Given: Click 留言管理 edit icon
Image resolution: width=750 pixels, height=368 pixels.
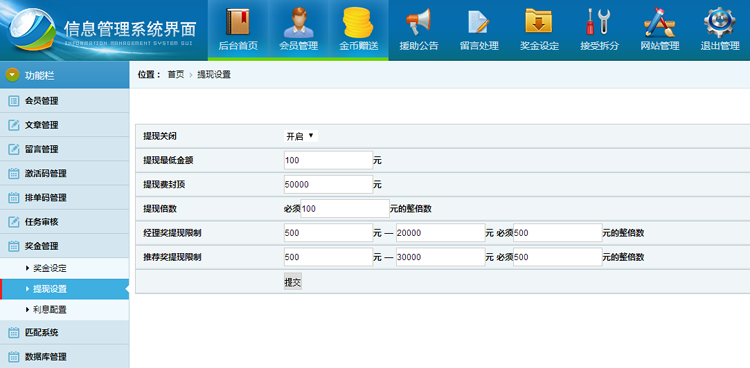Looking at the screenshot, I should 14,149.
